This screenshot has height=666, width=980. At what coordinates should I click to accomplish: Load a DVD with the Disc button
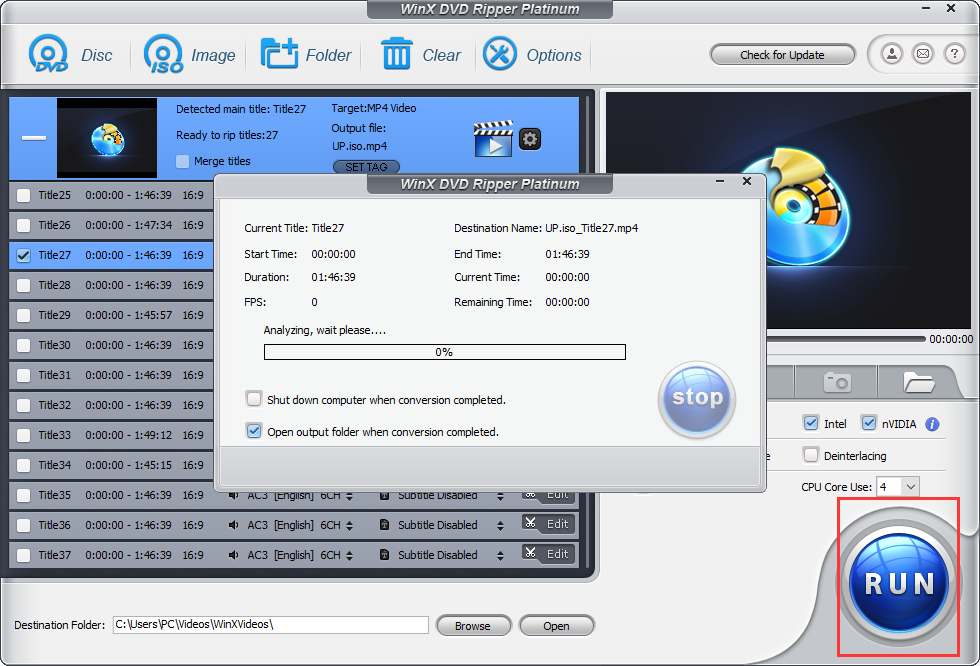coord(70,55)
